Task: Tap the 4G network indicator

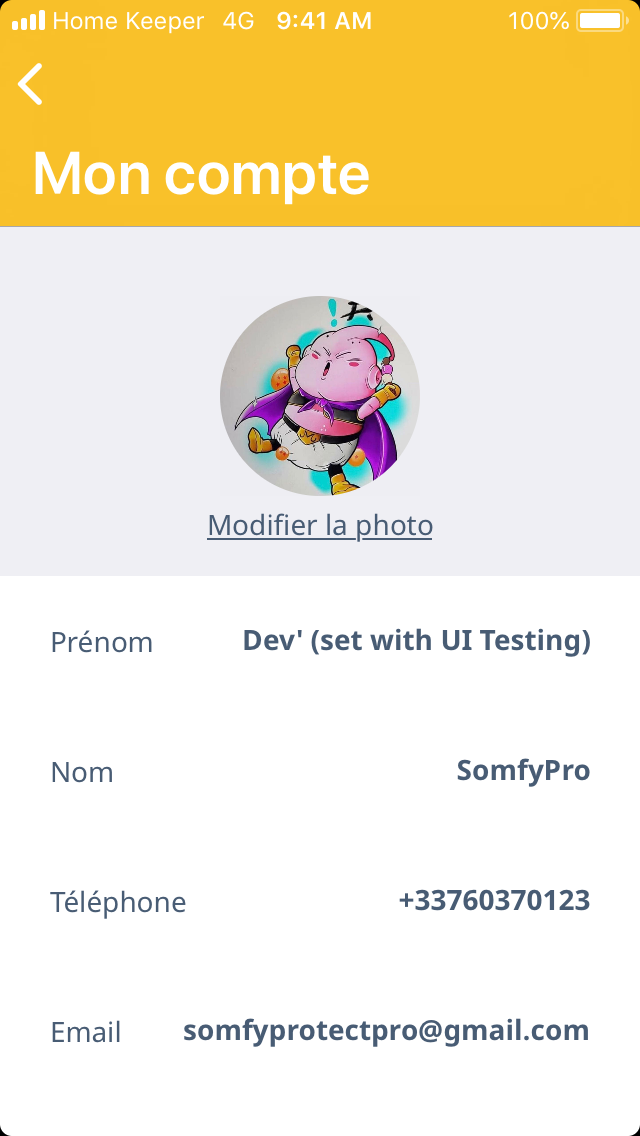Action: (238, 21)
